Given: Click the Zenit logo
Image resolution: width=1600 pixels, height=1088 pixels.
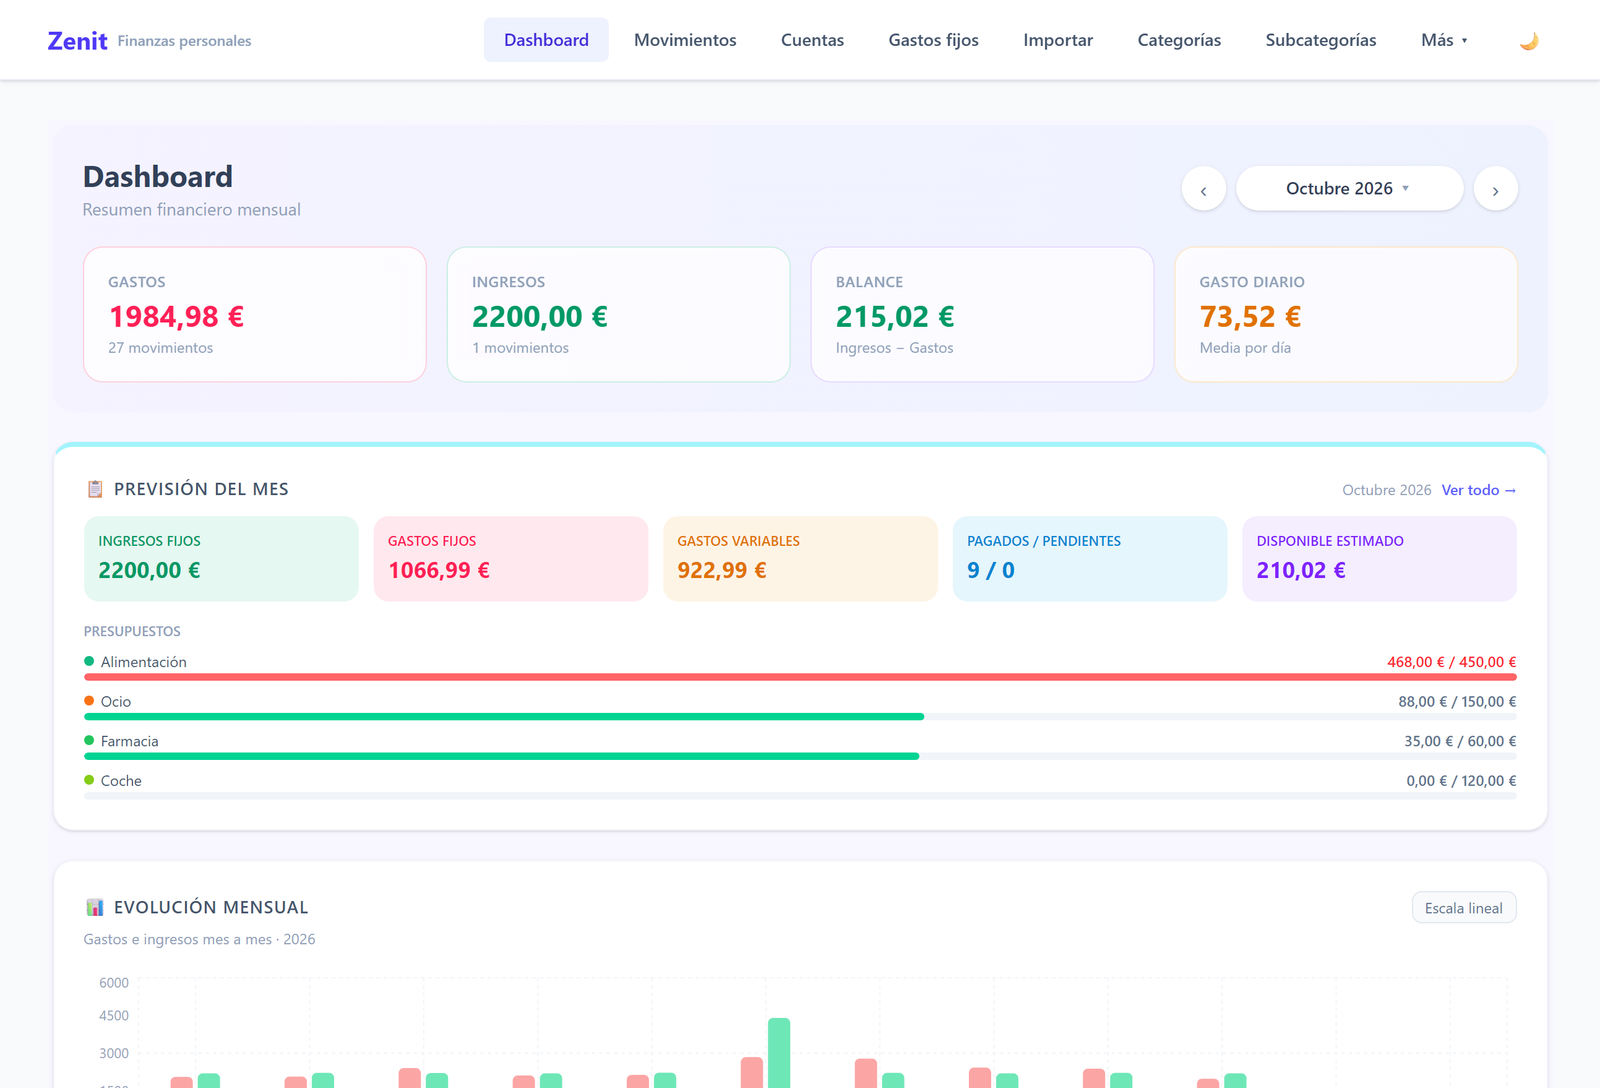Looking at the screenshot, I should tap(77, 41).
